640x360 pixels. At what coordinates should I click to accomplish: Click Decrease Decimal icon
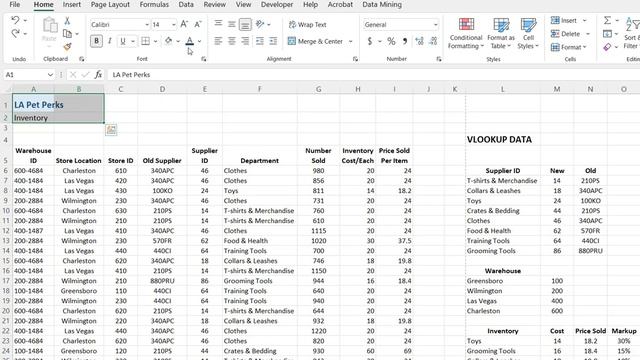[x=433, y=41]
